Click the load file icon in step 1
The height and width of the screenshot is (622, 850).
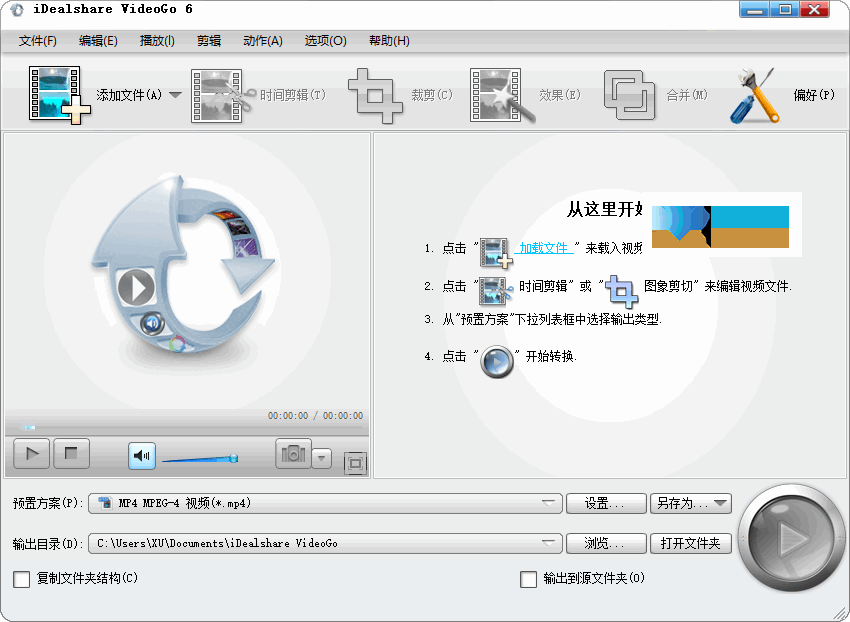coord(495,252)
